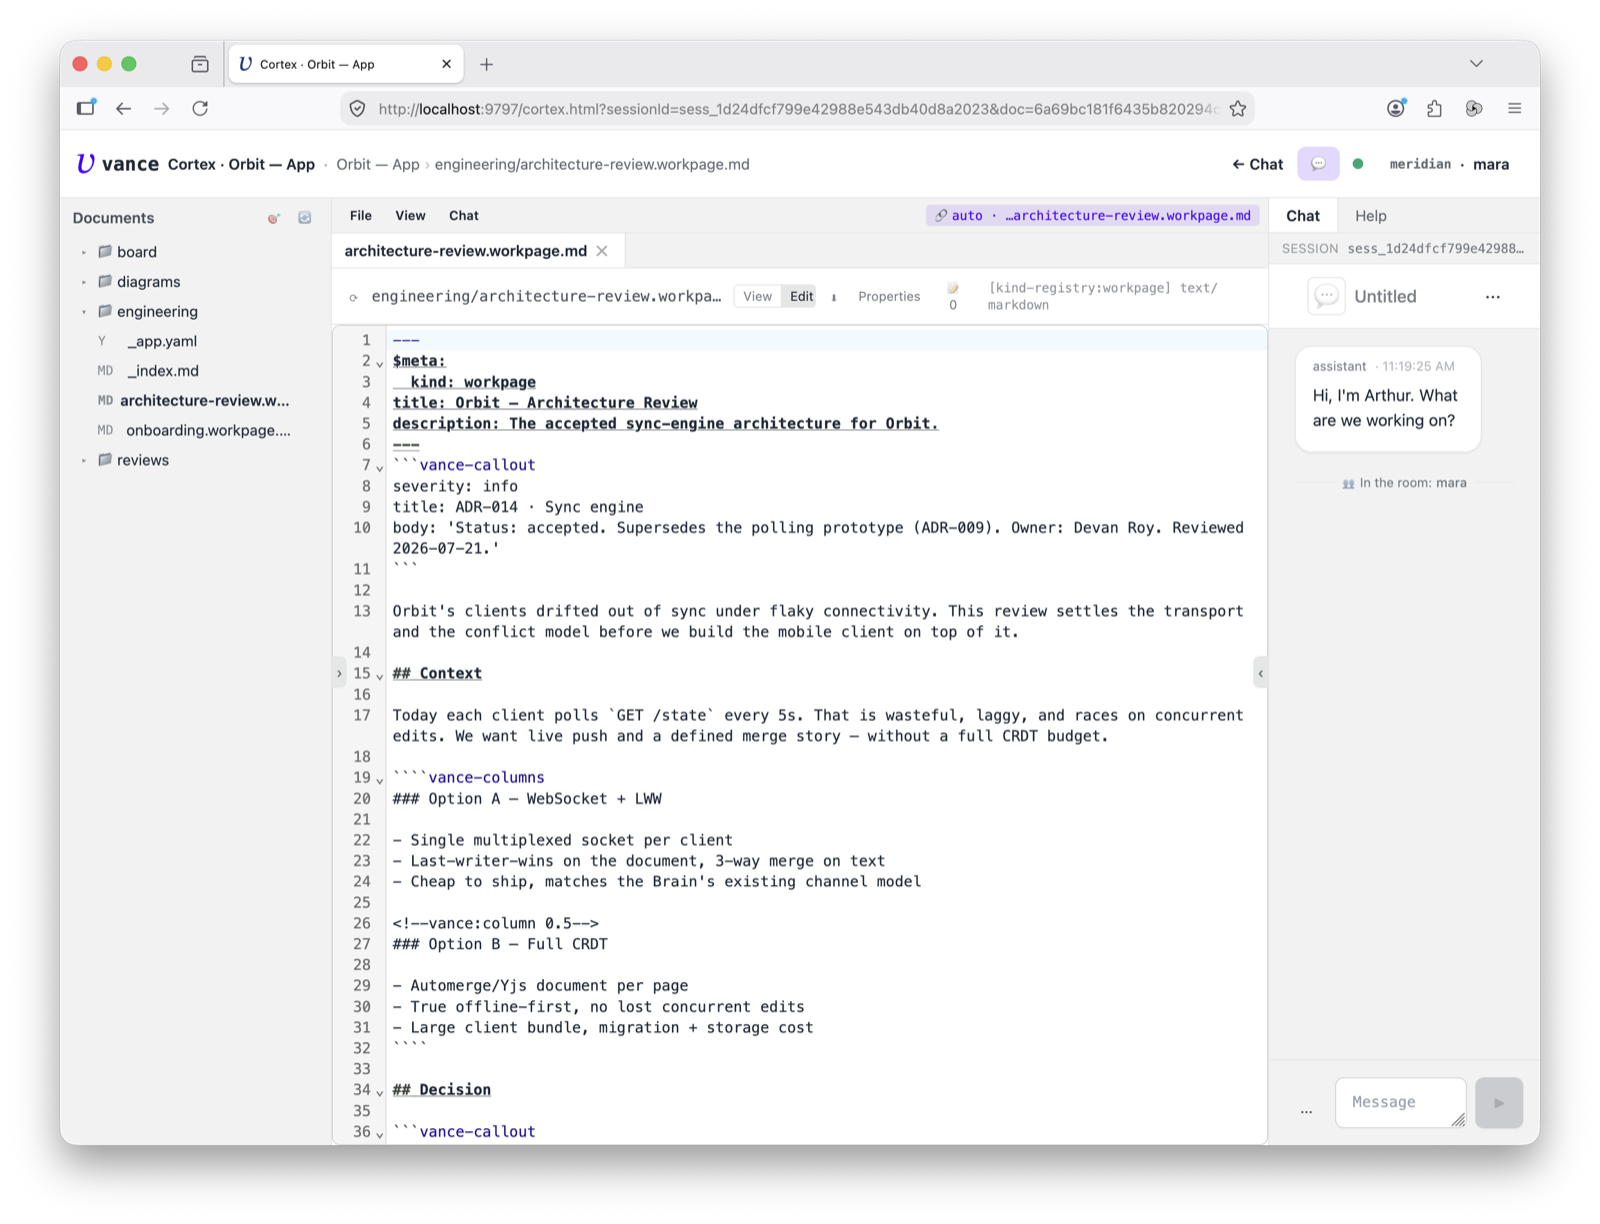Click the Orbit — App breadcrumb
This screenshot has width=1600, height=1224.
click(x=378, y=164)
